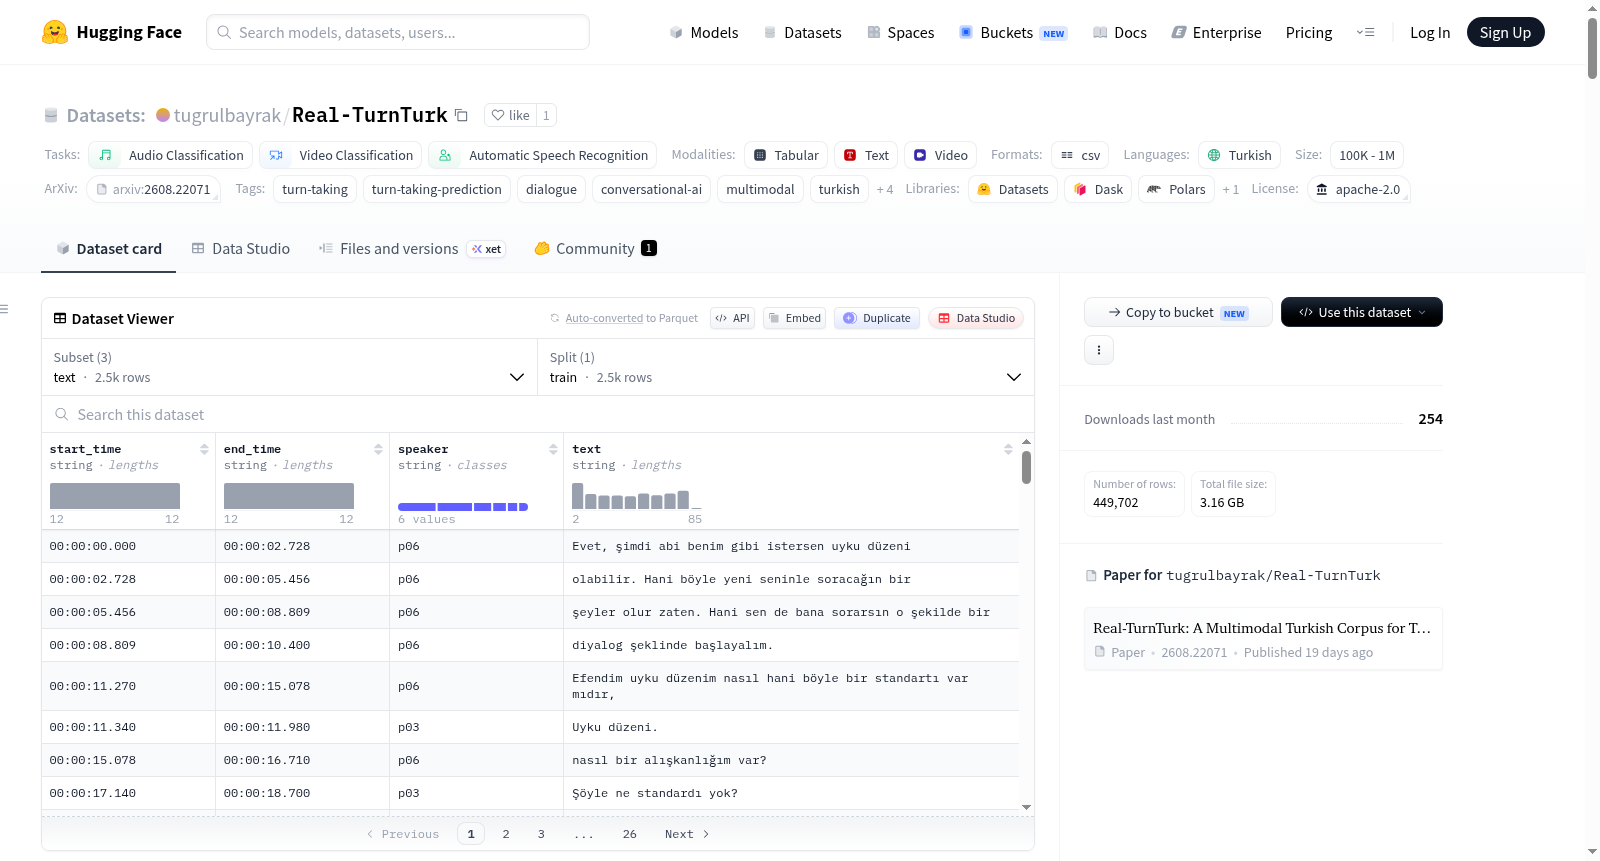Go to Models in navigation
This screenshot has width=1600, height=861.
[x=704, y=32]
